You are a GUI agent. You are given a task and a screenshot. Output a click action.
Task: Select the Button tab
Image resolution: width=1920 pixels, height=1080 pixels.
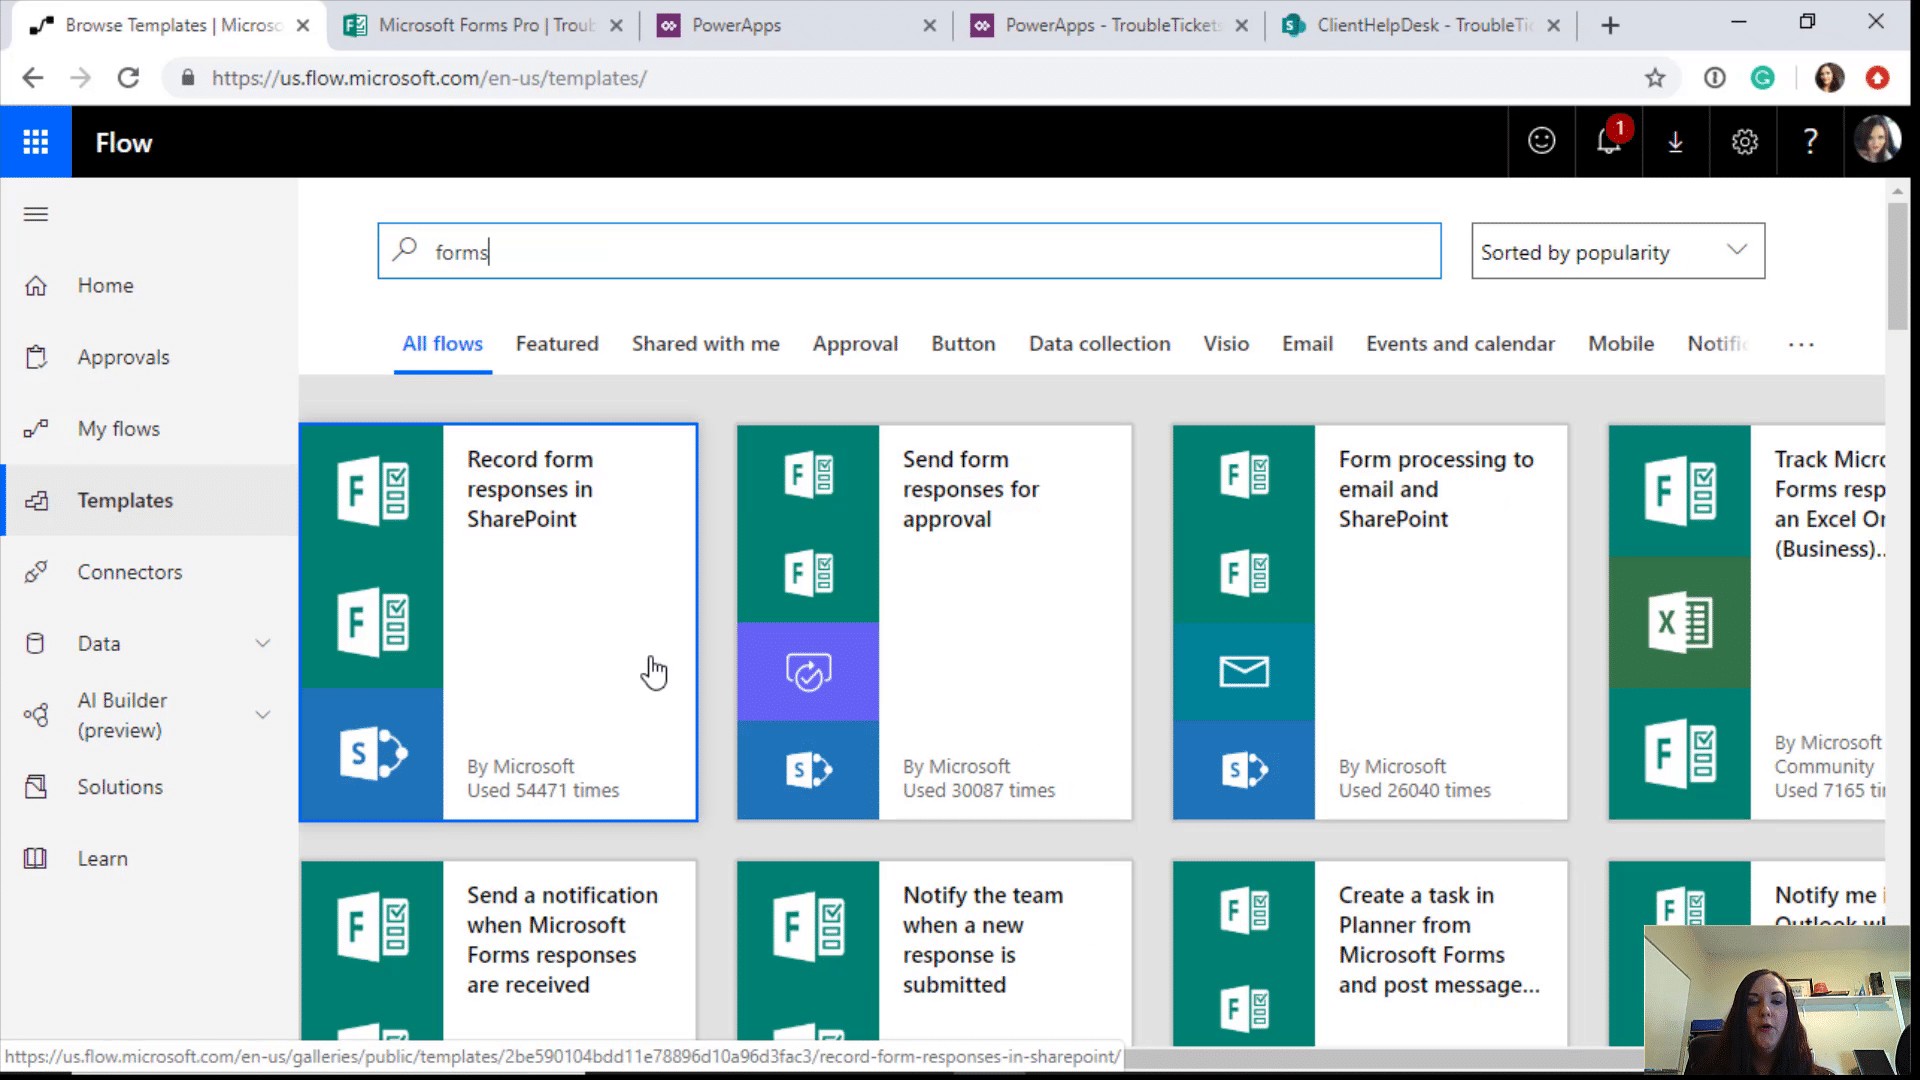pos(963,344)
